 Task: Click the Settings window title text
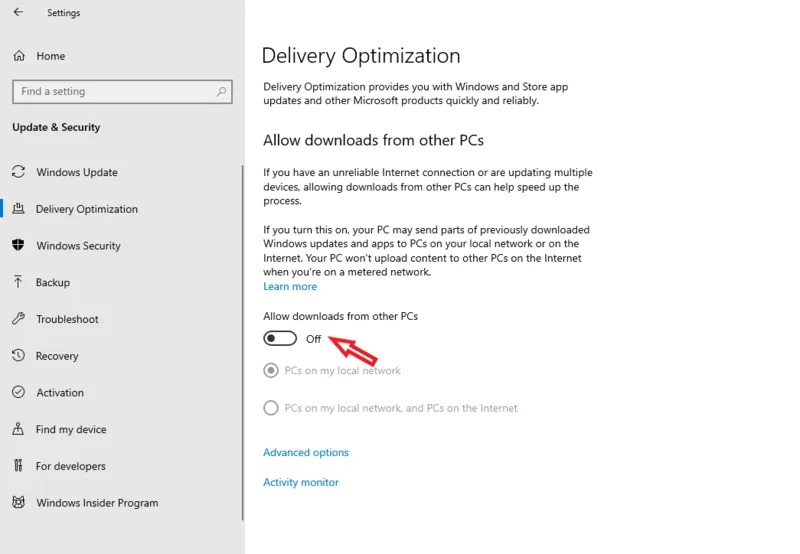coord(64,13)
